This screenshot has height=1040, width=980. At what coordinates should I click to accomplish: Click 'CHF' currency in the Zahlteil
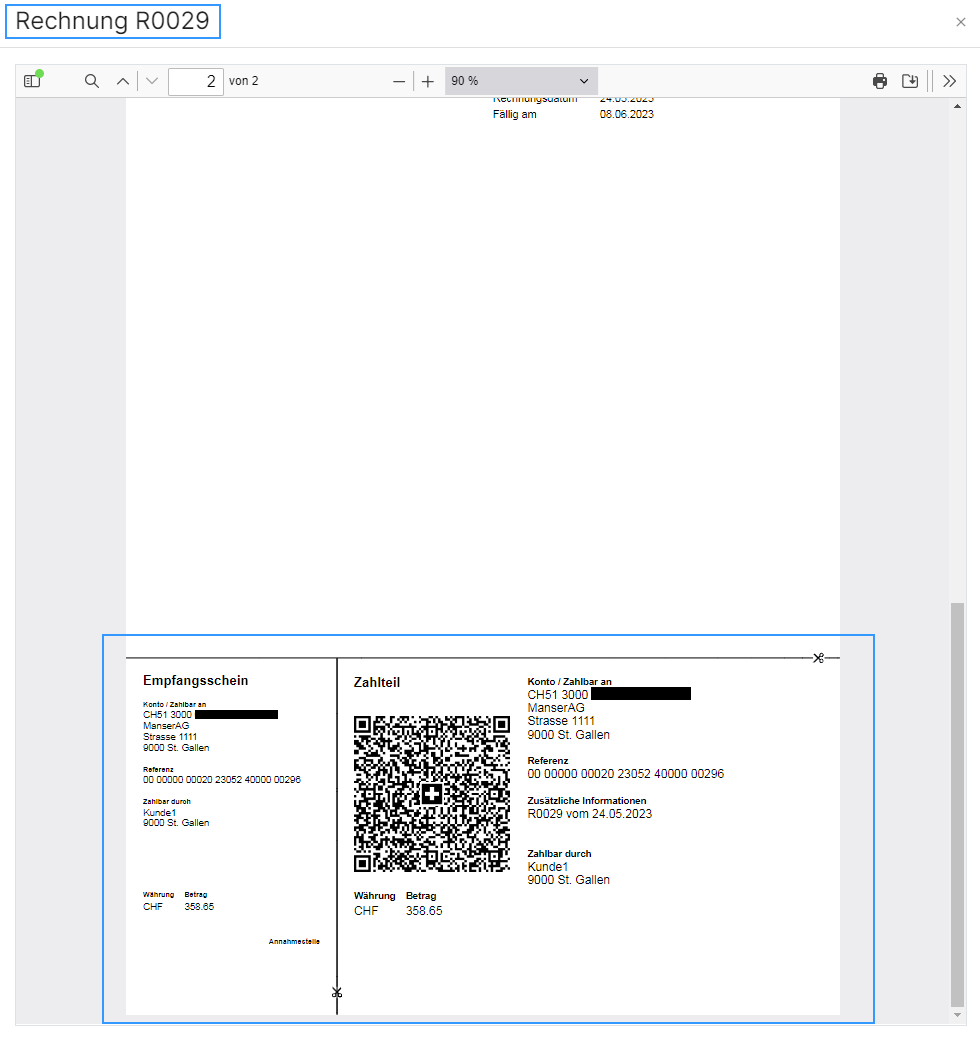366,911
